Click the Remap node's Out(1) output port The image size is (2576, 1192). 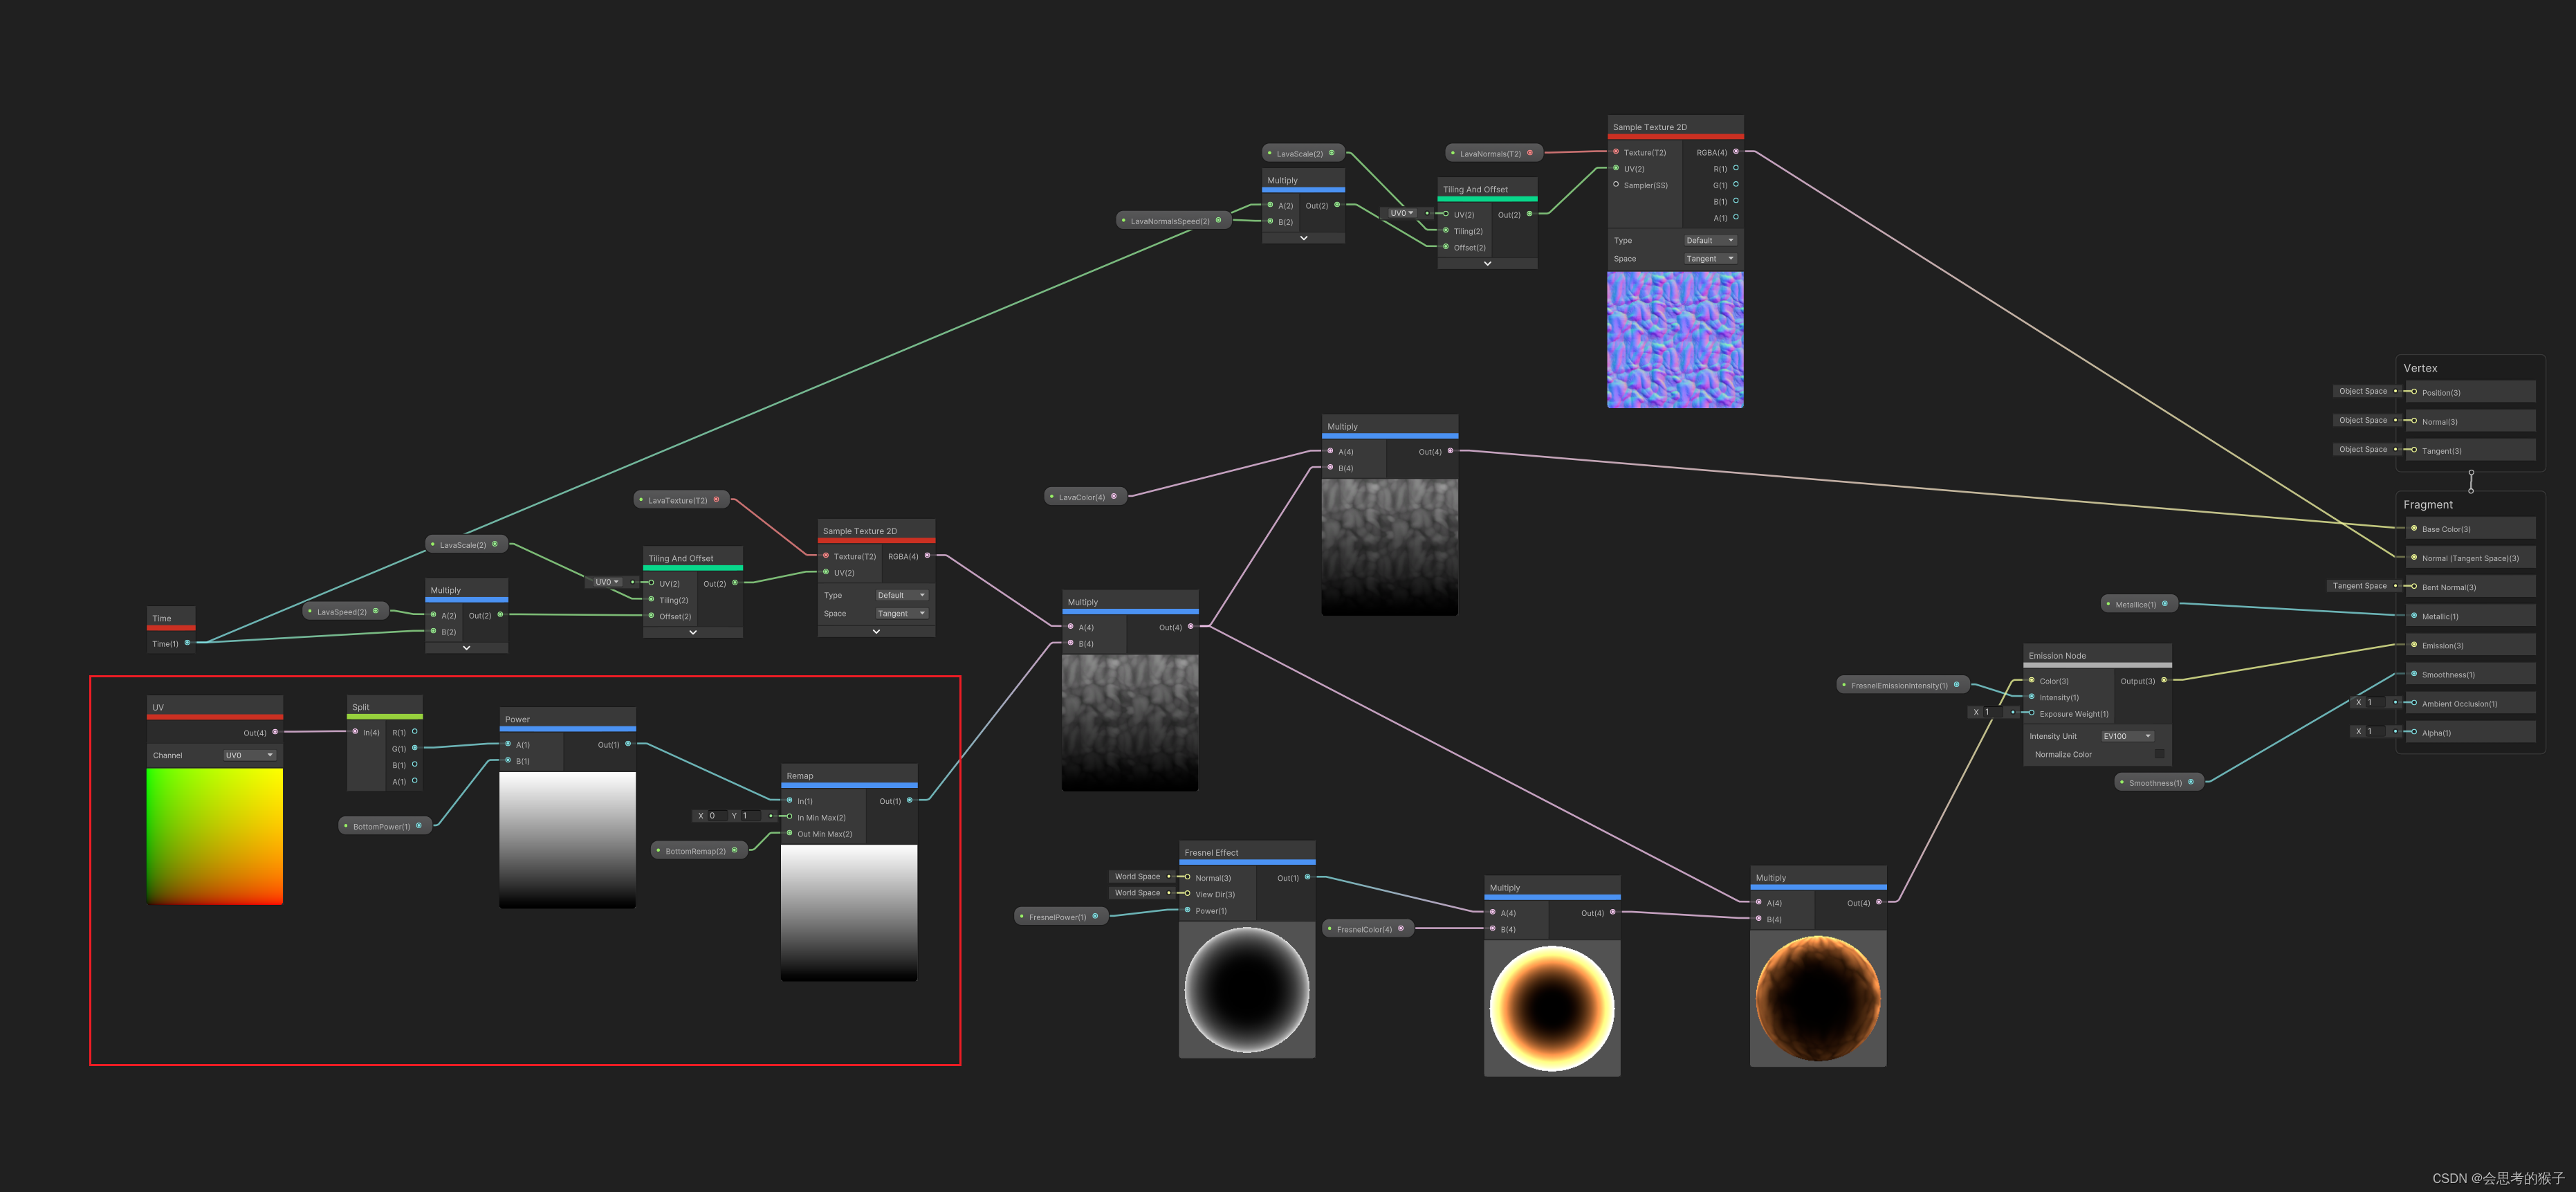tap(909, 800)
